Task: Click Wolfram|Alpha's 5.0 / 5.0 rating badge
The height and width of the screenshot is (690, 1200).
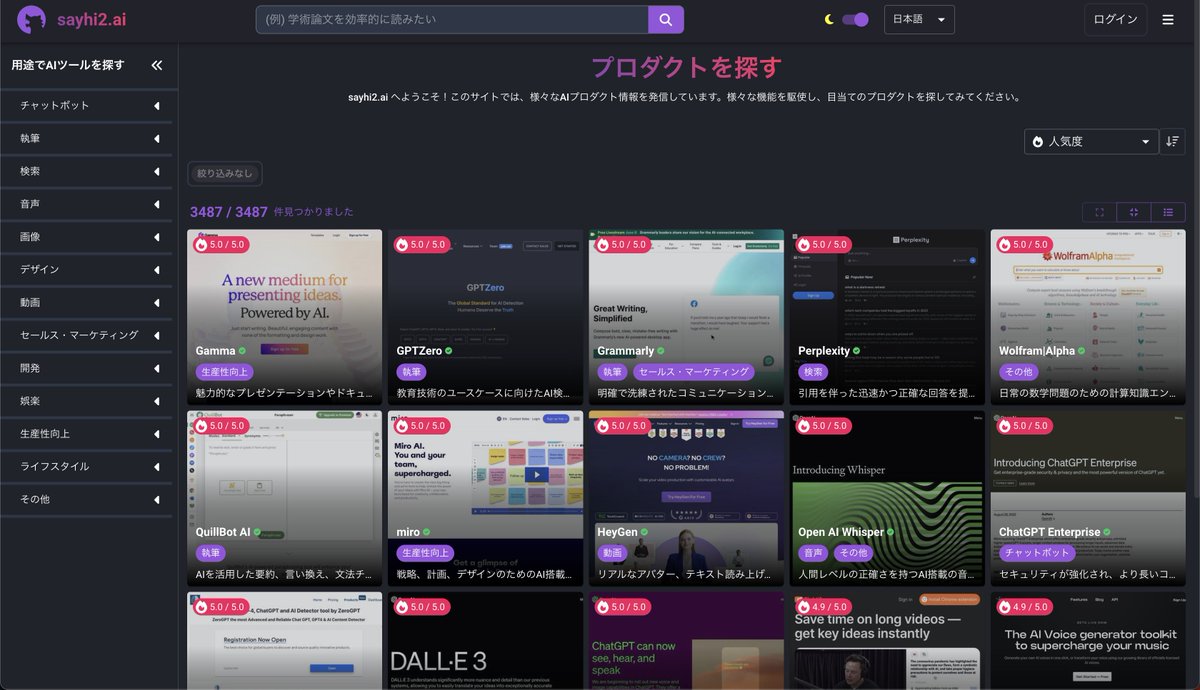Action: click(1024, 244)
